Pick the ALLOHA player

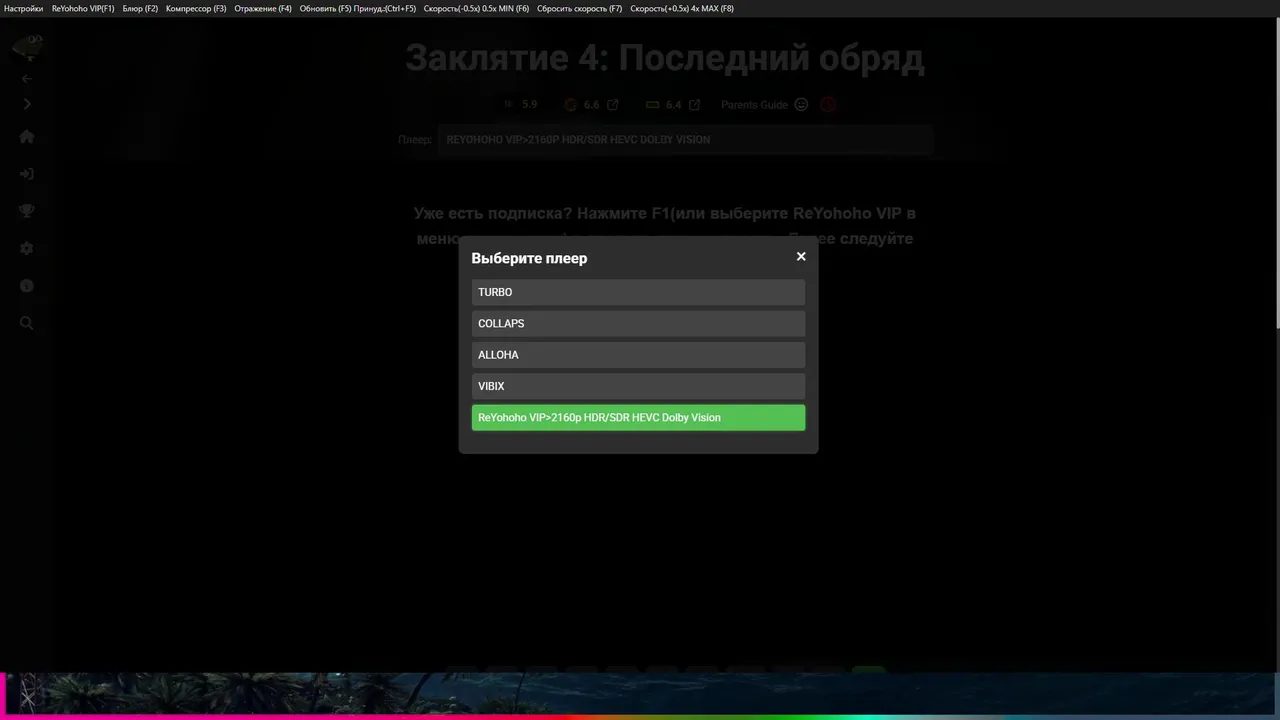pos(638,355)
